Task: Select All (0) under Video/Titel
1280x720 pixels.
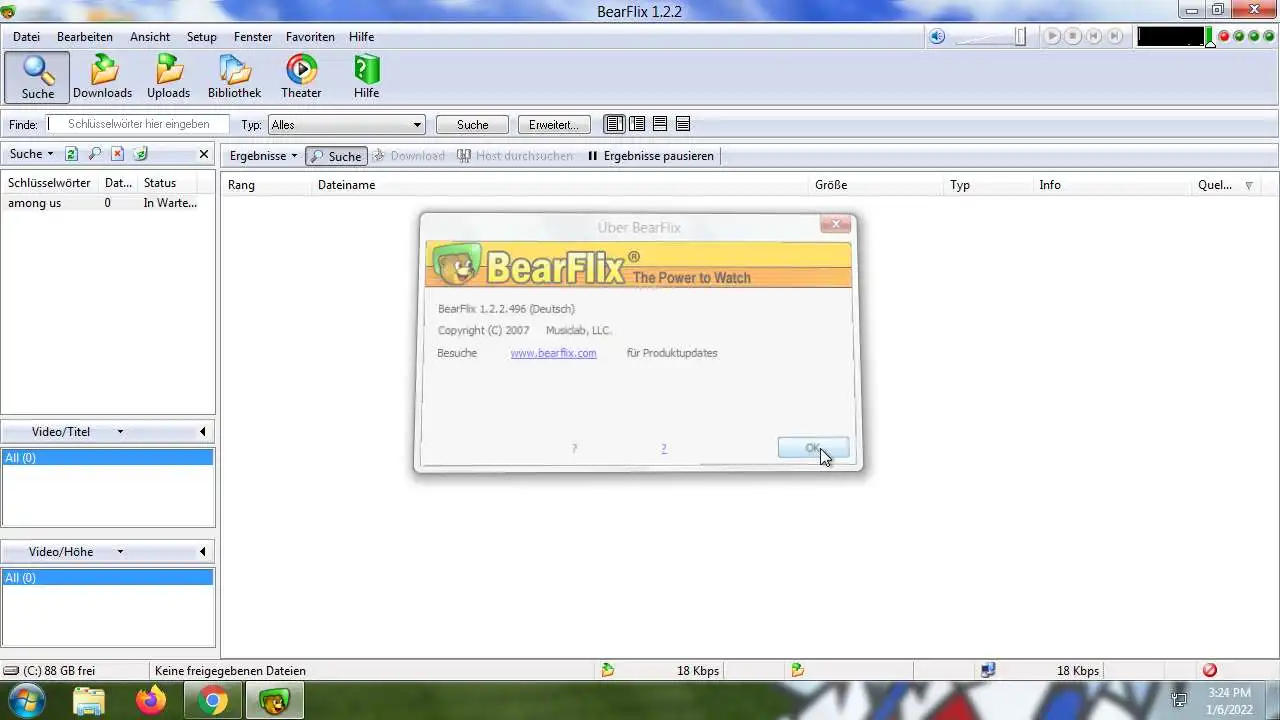Action: point(108,457)
